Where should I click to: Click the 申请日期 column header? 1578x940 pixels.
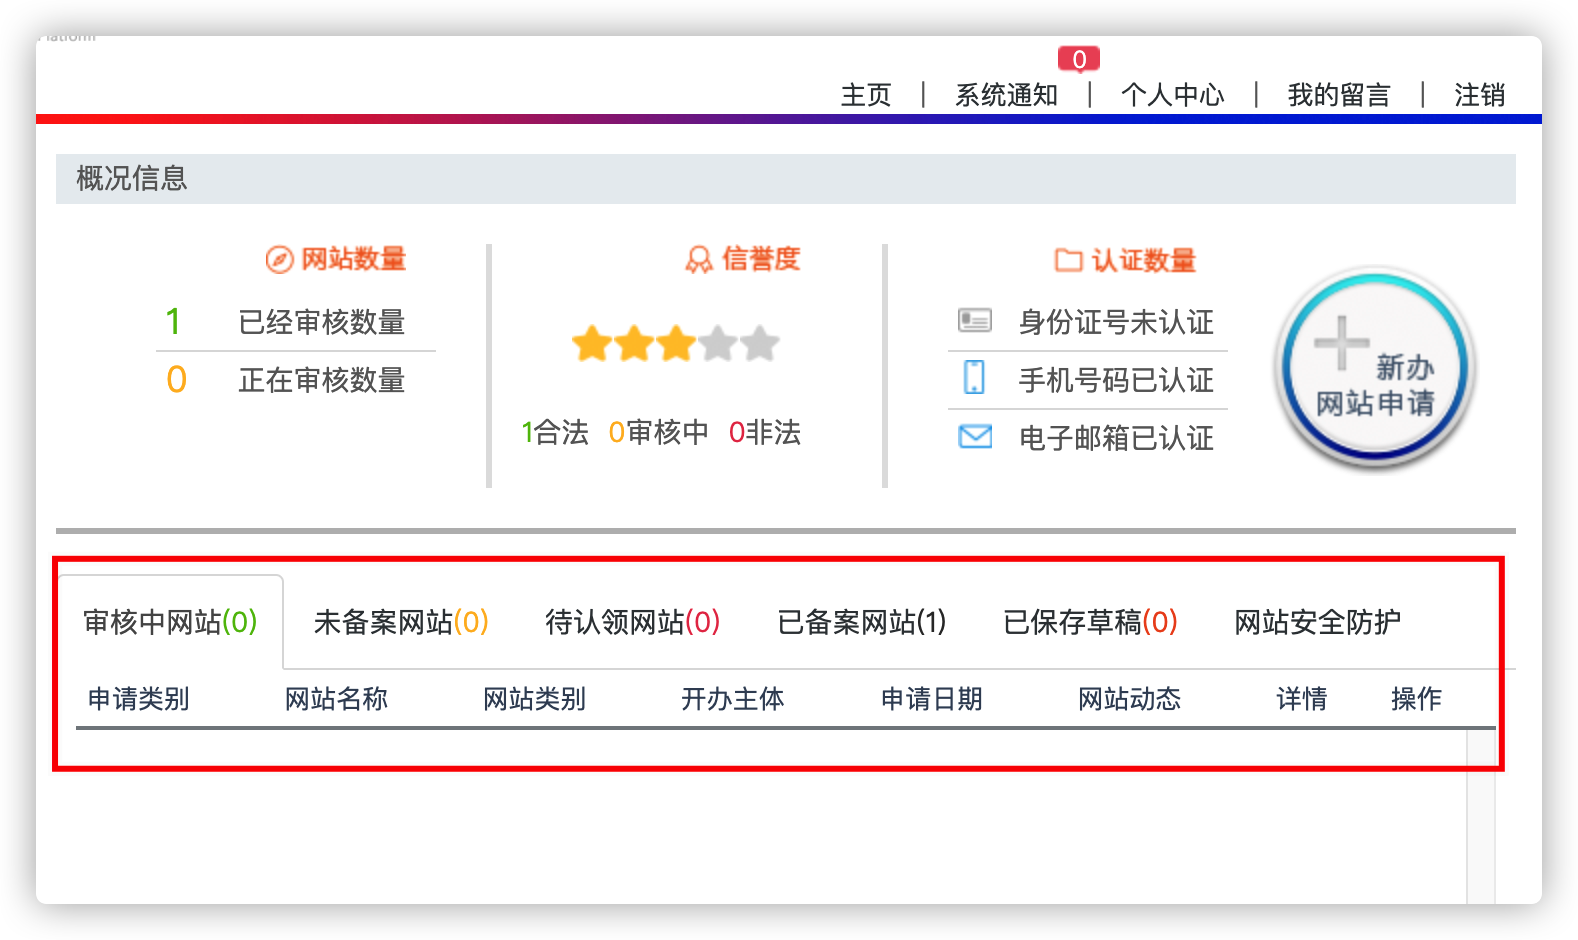tap(931, 698)
